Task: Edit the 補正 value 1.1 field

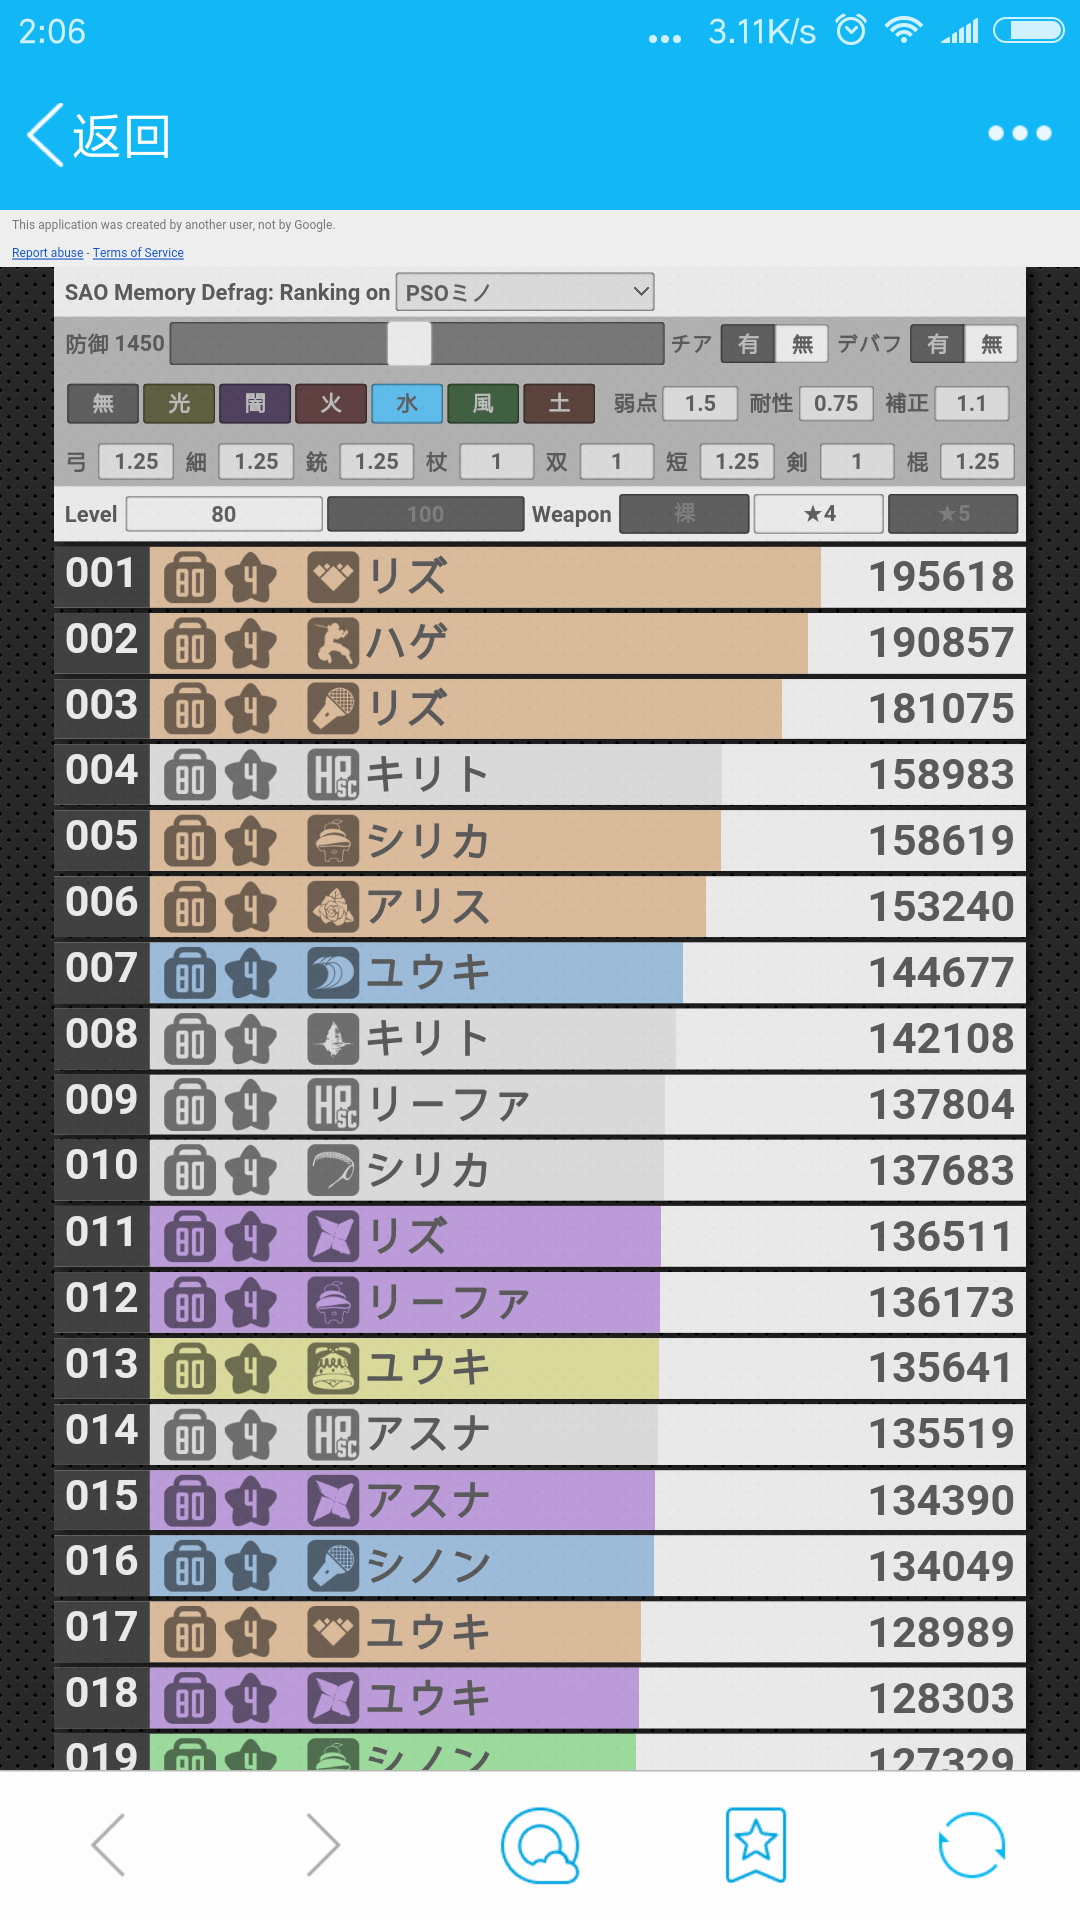Action: click(971, 403)
